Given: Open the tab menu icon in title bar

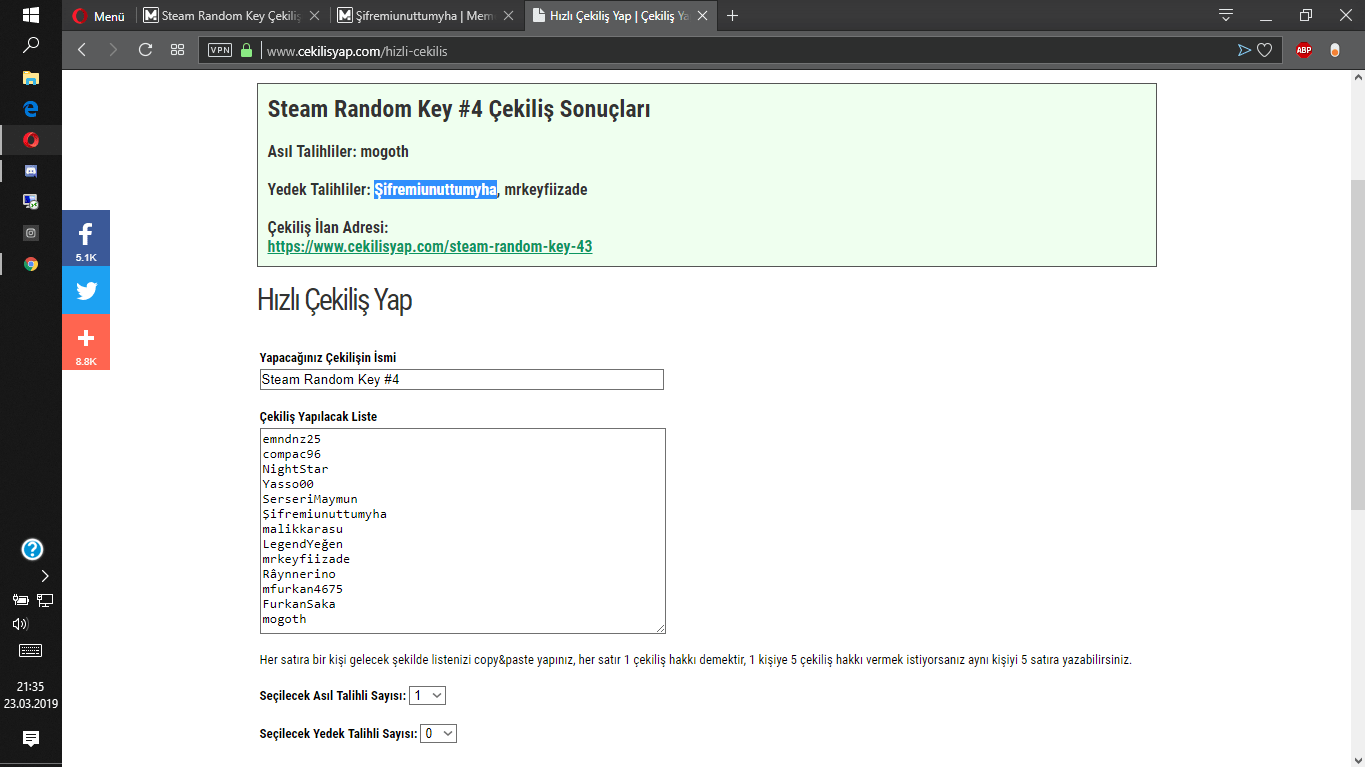Looking at the screenshot, I should coord(1226,15).
